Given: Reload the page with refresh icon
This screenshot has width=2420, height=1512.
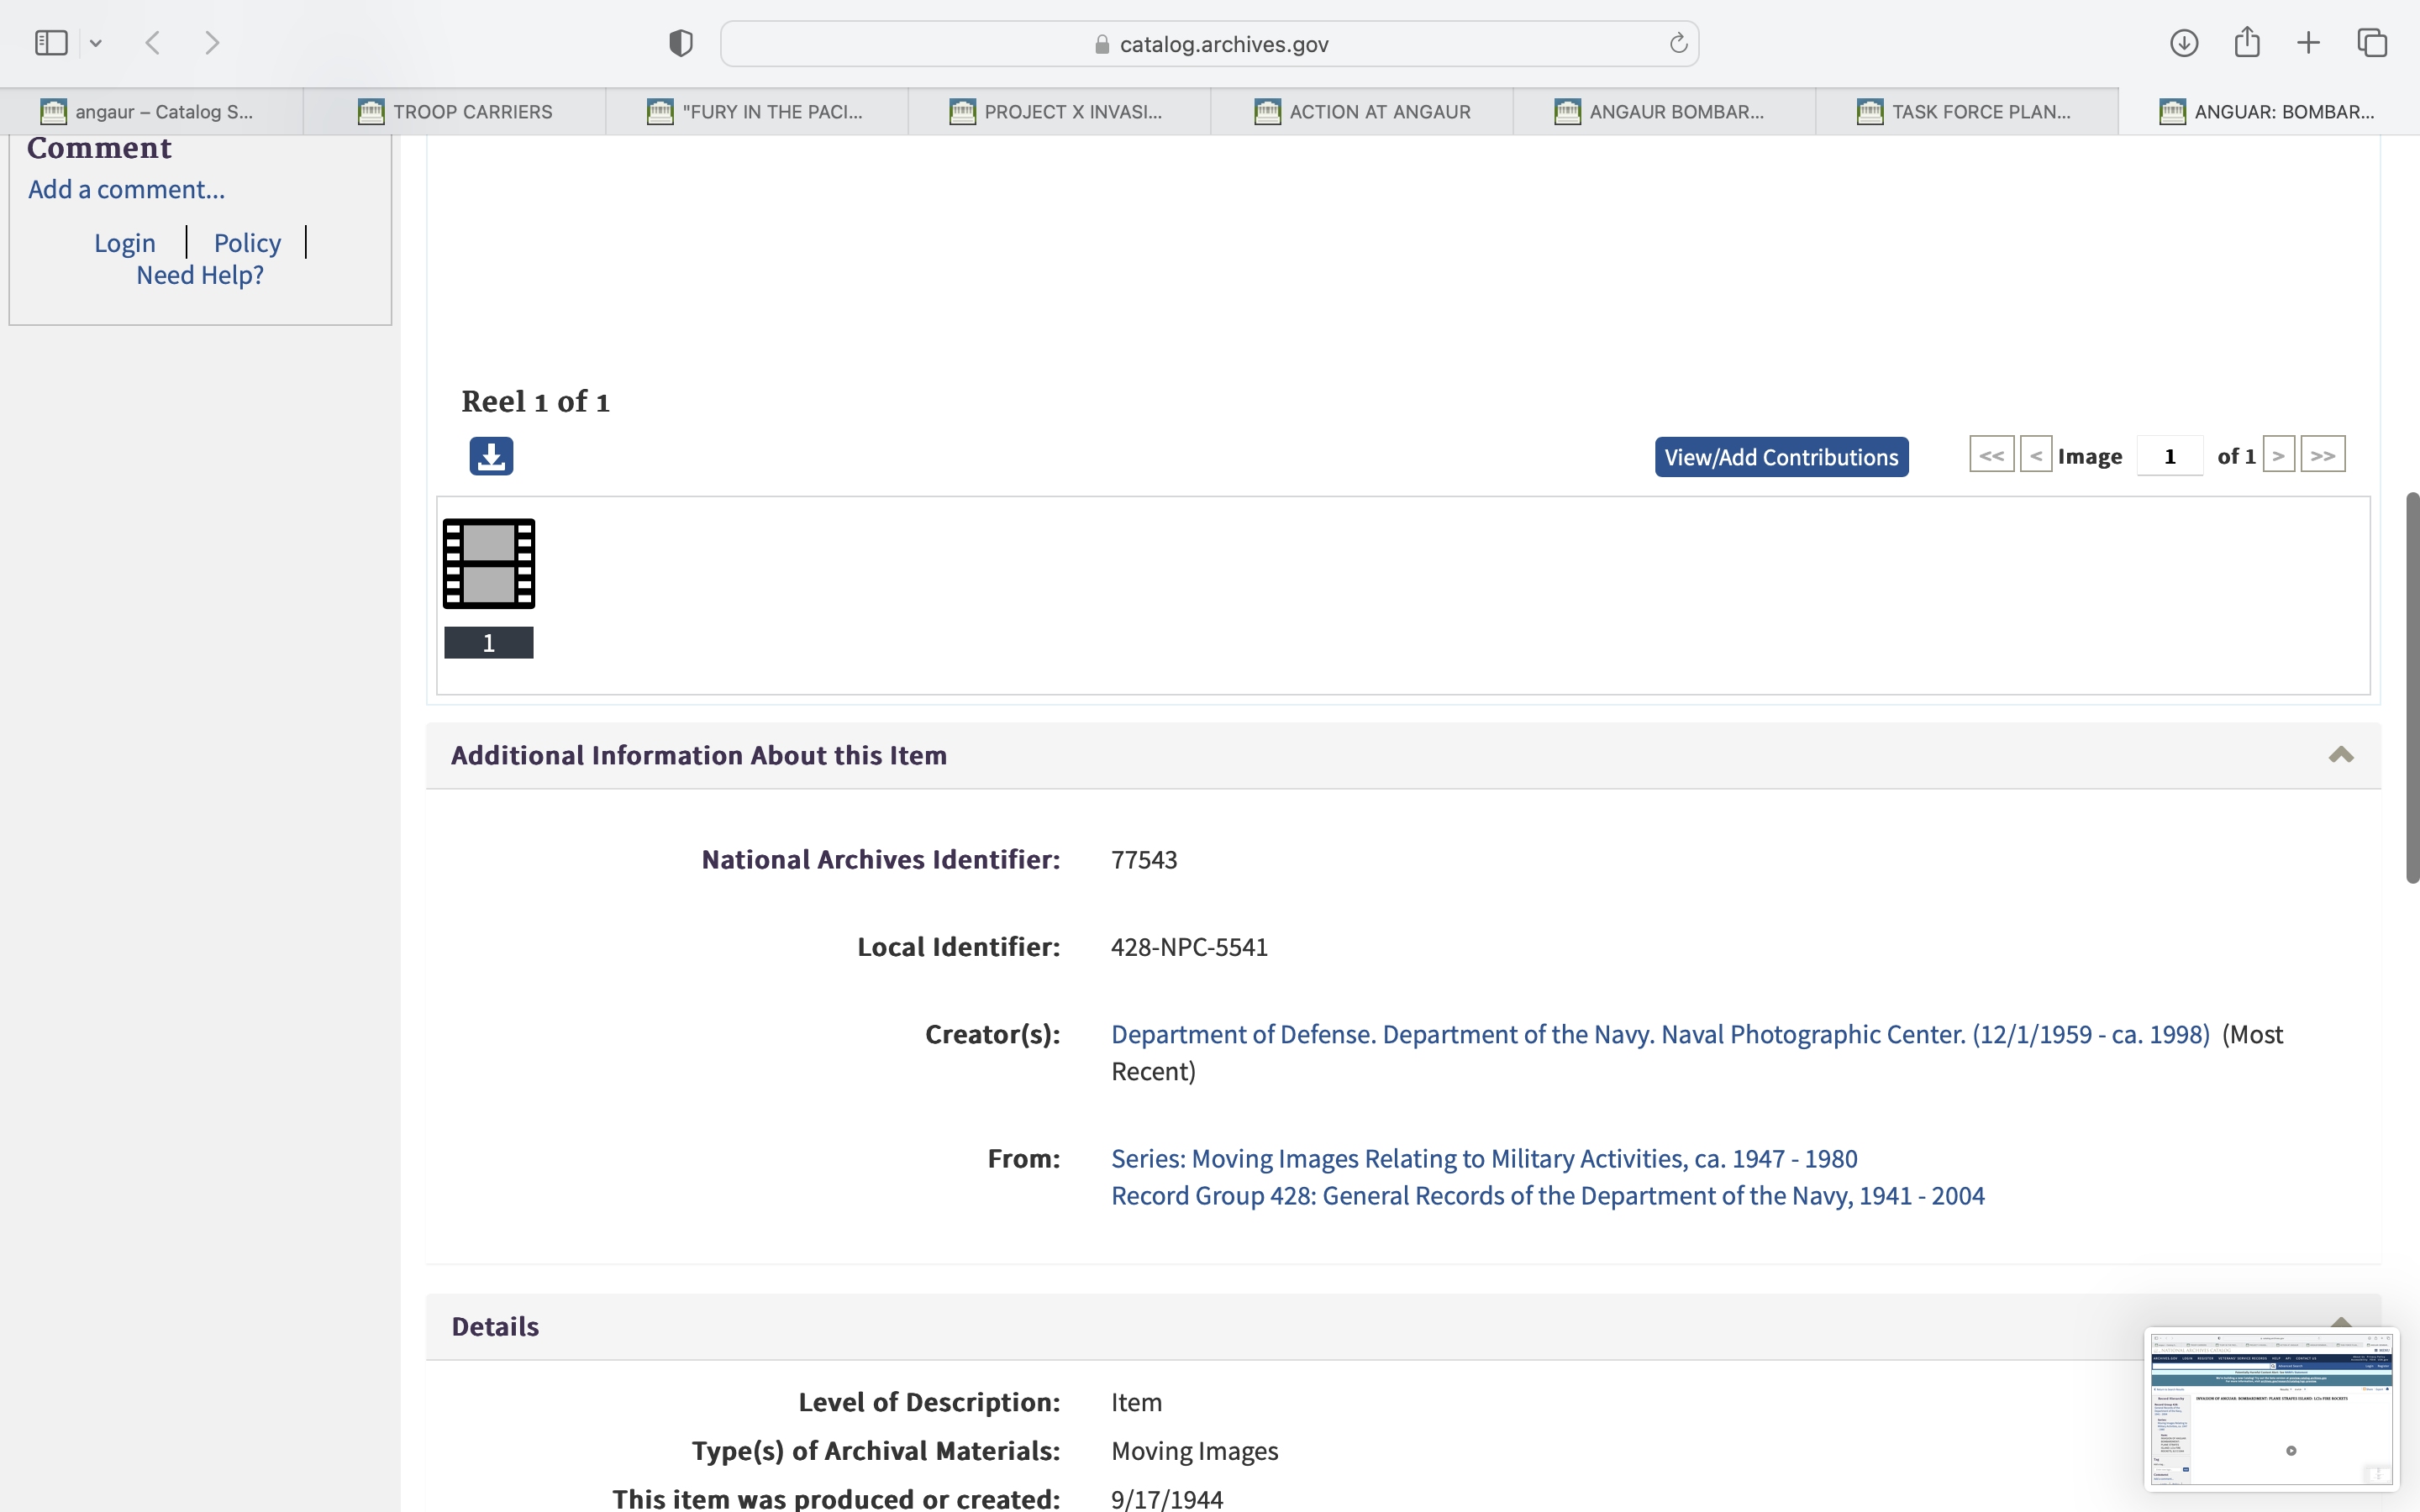Looking at the screenshot, I should tap(1678, 43).
